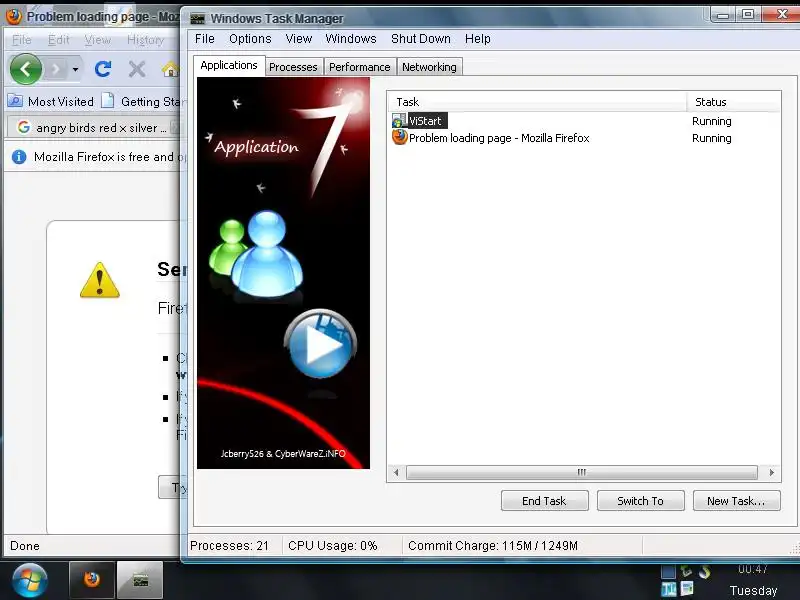Click the blue play button in Application banner
This screenshot has width=800, height=600.
pyautogui.click(x=320, y=345)
